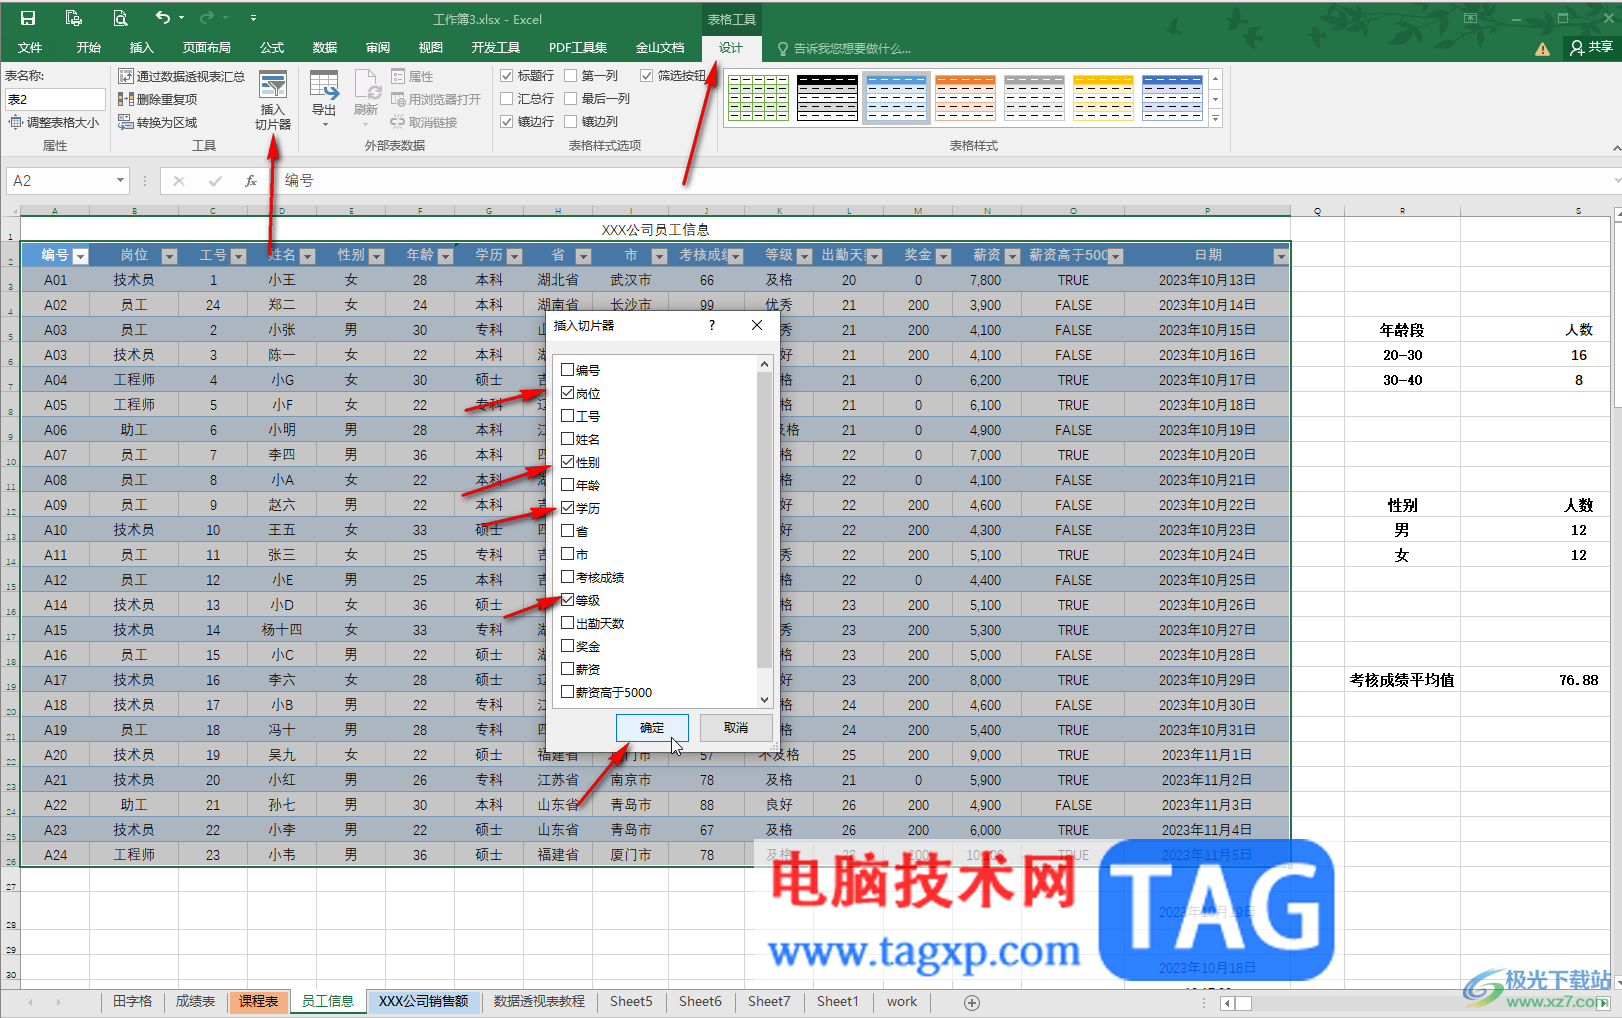Click the 取消 Cancel button

(736, 727)
